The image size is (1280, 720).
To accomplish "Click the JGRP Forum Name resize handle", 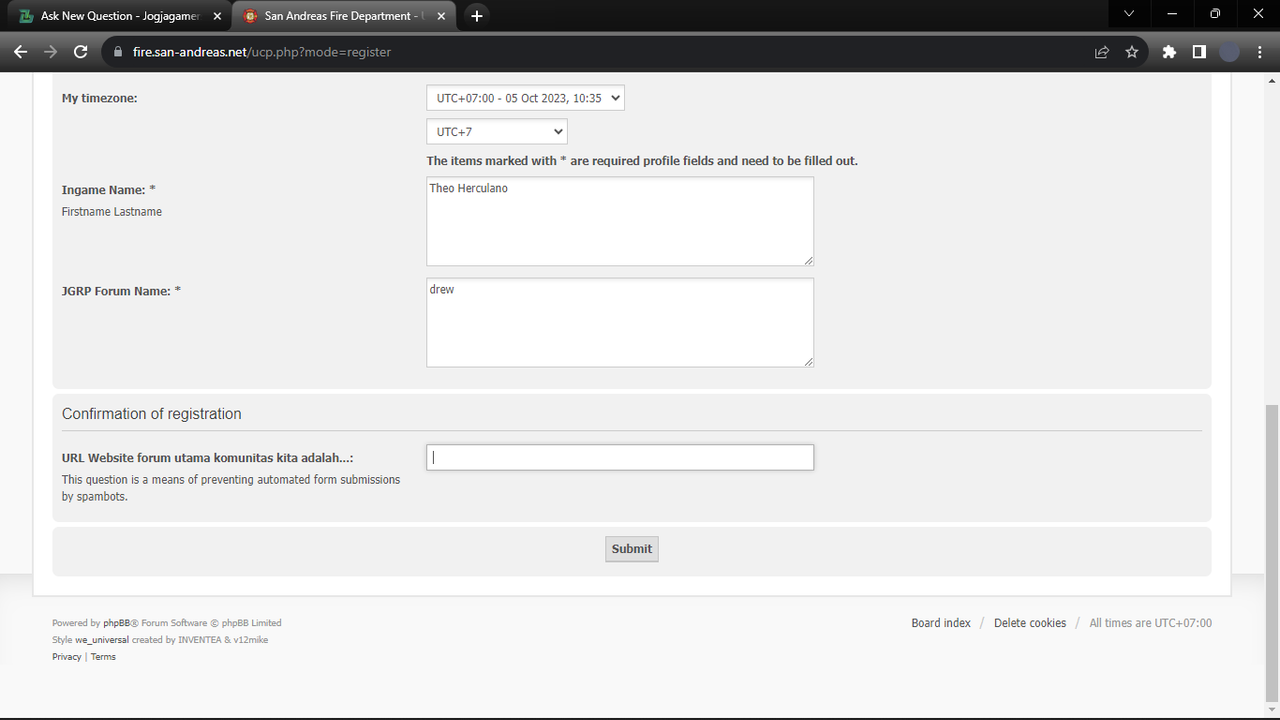I will tap(808, 361).
